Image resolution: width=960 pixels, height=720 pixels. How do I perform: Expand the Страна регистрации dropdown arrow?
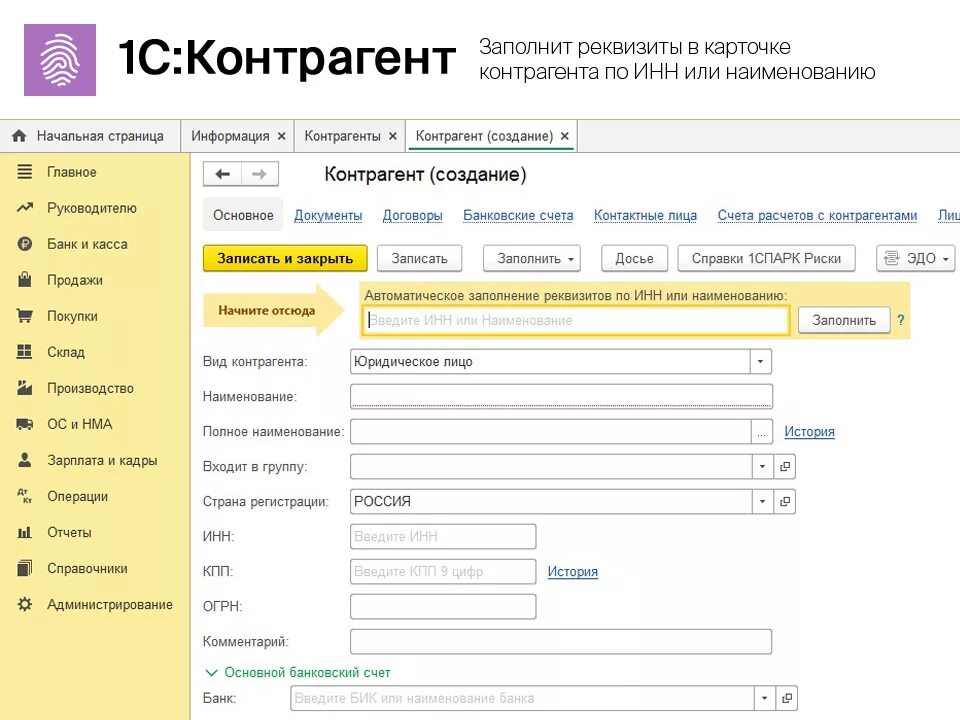pyautogui.click(x=762, y=501)
